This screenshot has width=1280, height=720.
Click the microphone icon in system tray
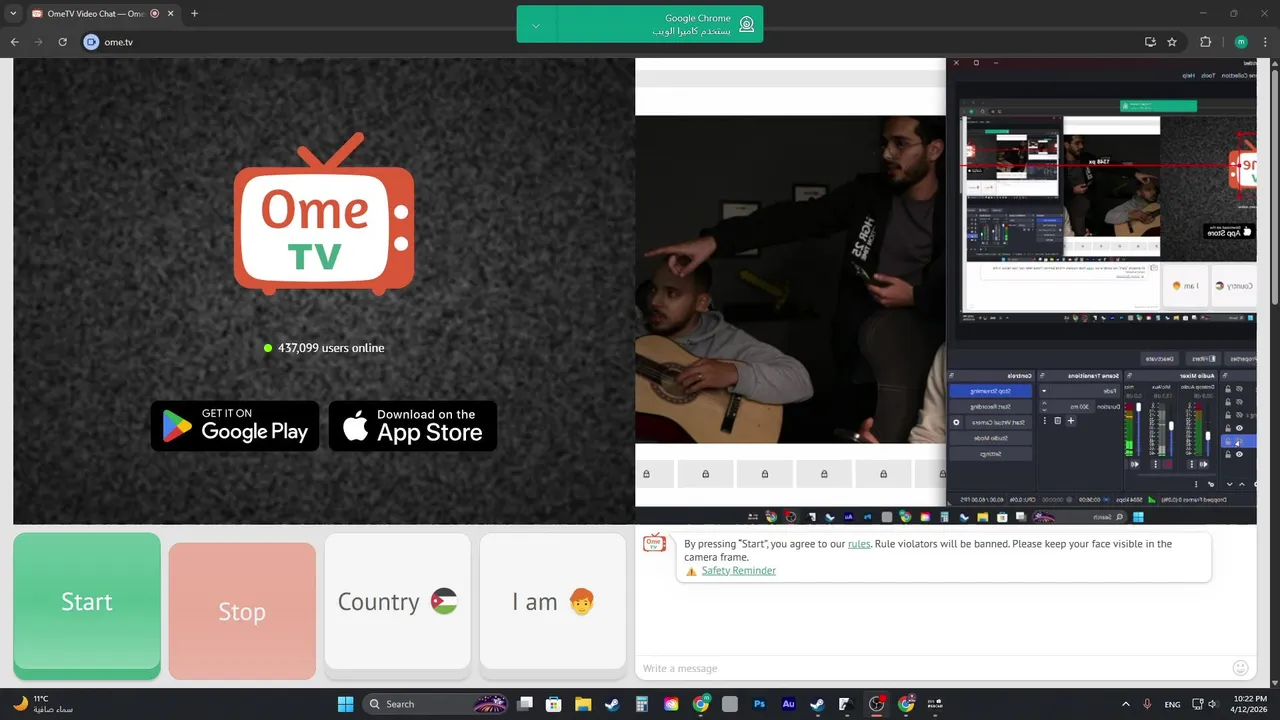(x=1147, y=704)
